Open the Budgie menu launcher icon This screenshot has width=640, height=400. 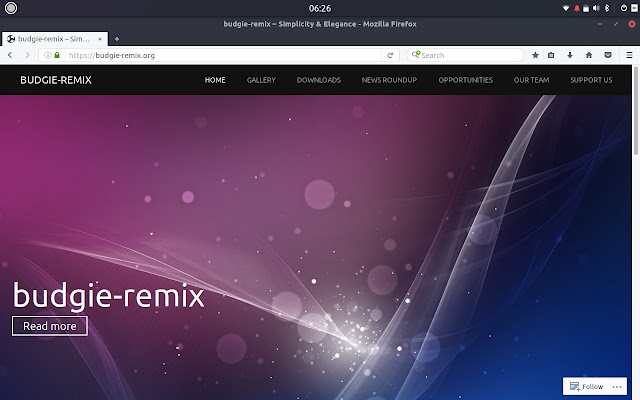[11, 8]
